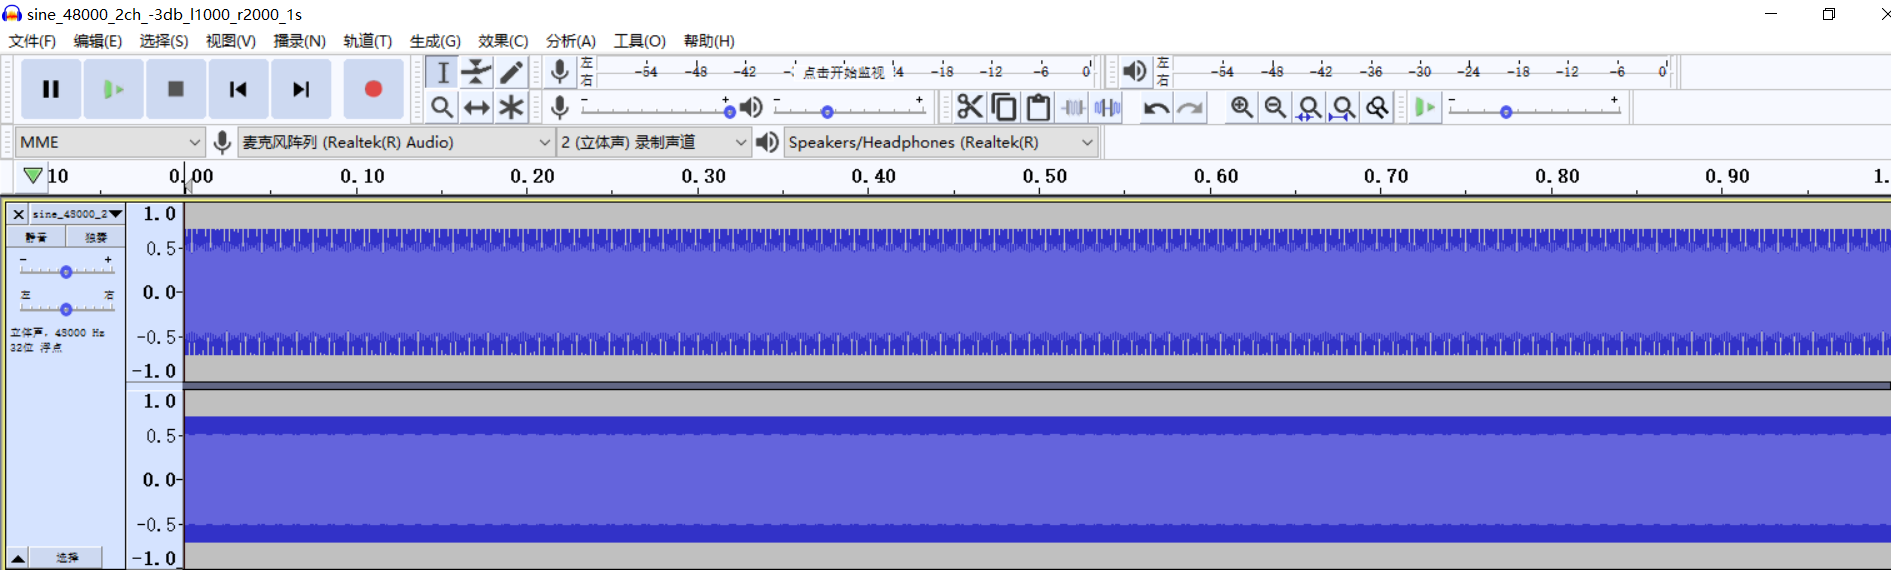Click the Zoom Toggle icon
Image resolution: width=1891 pixels, height=570 pixels.
coord(1377,107)
